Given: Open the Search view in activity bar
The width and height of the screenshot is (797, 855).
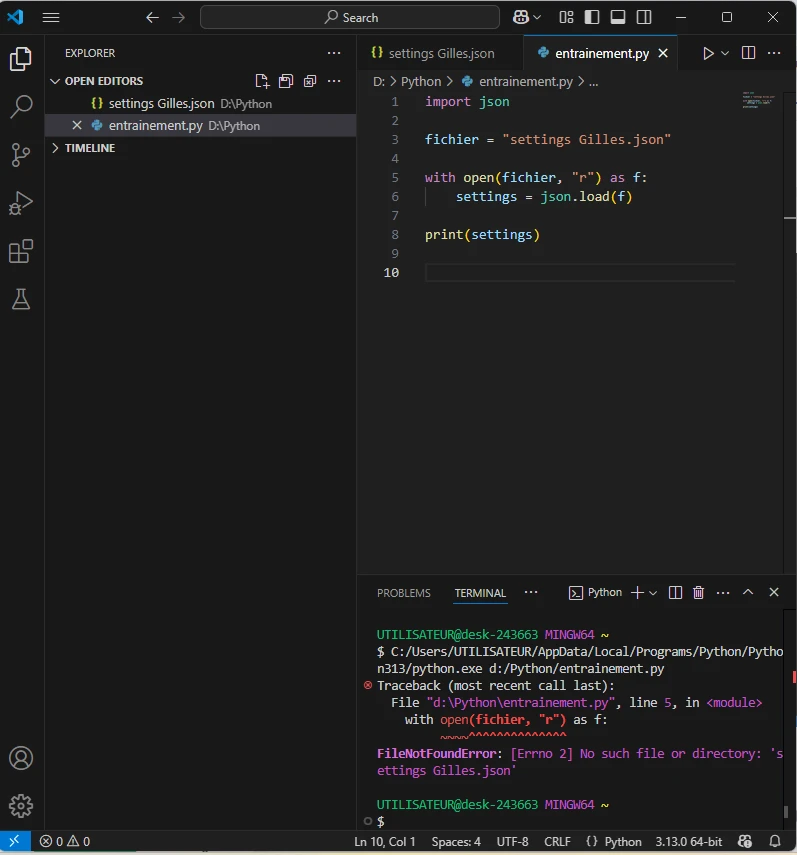Looking at the screenshot, I should [x=21, y=106].
